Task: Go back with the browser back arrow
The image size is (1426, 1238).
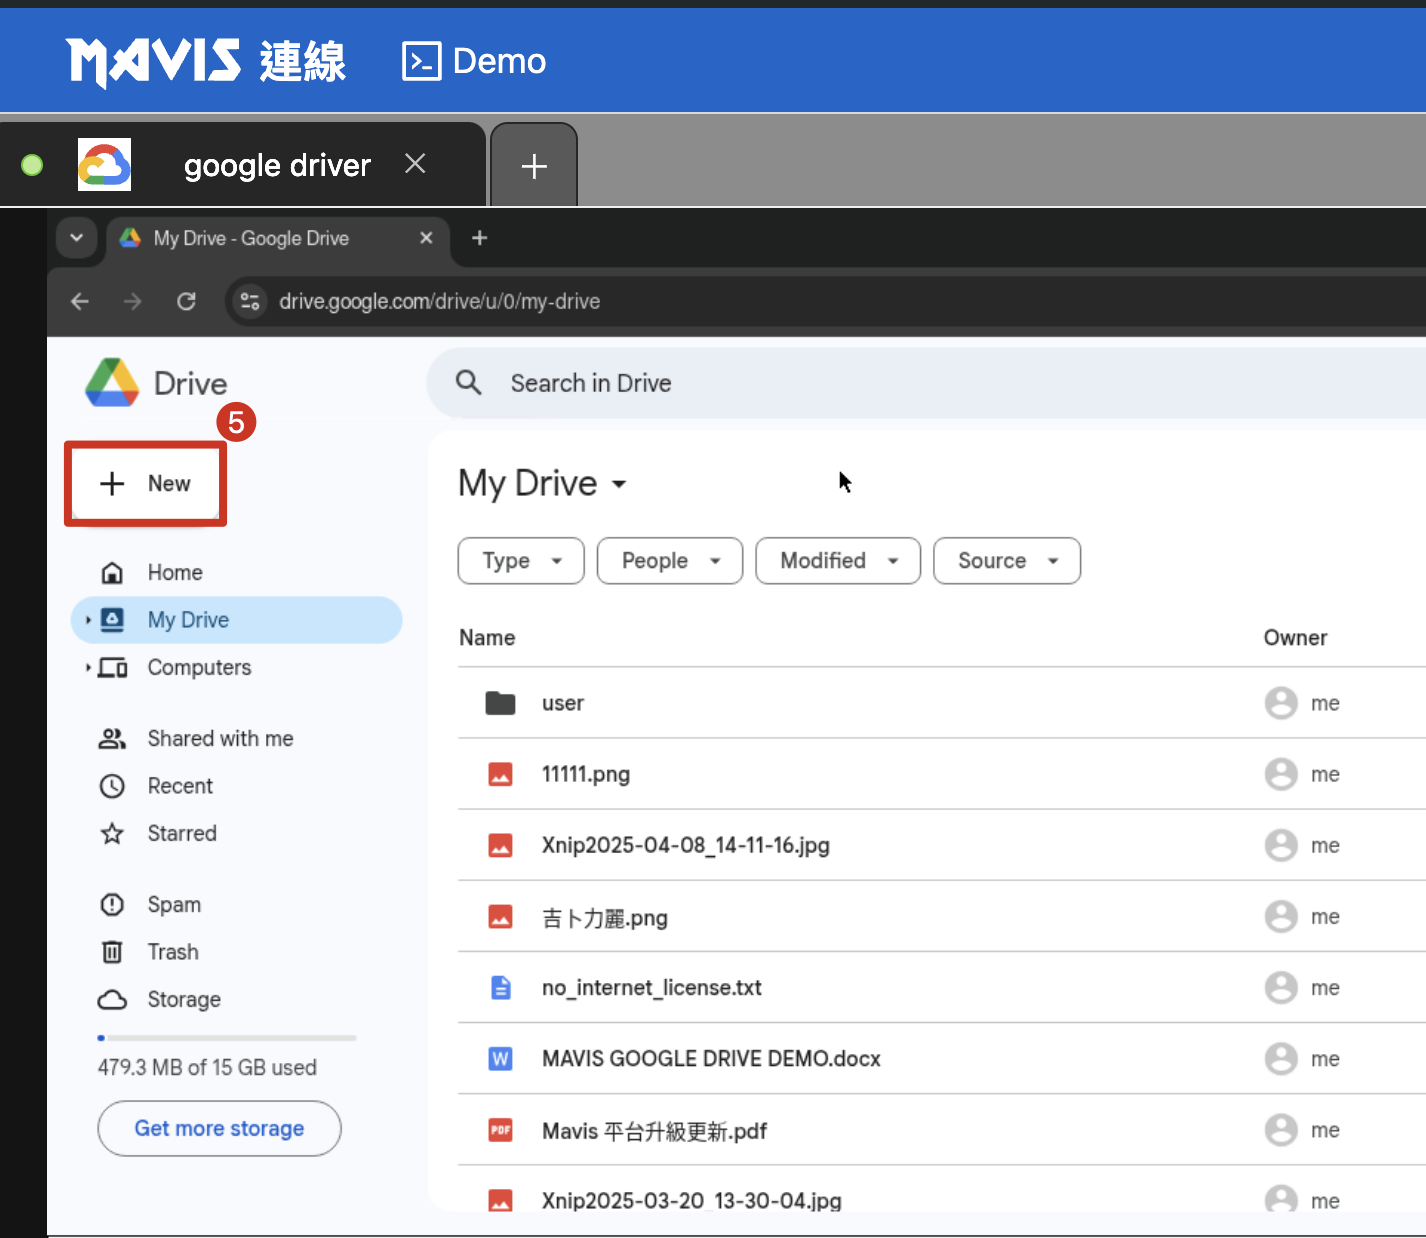Action: pos(80,301)
